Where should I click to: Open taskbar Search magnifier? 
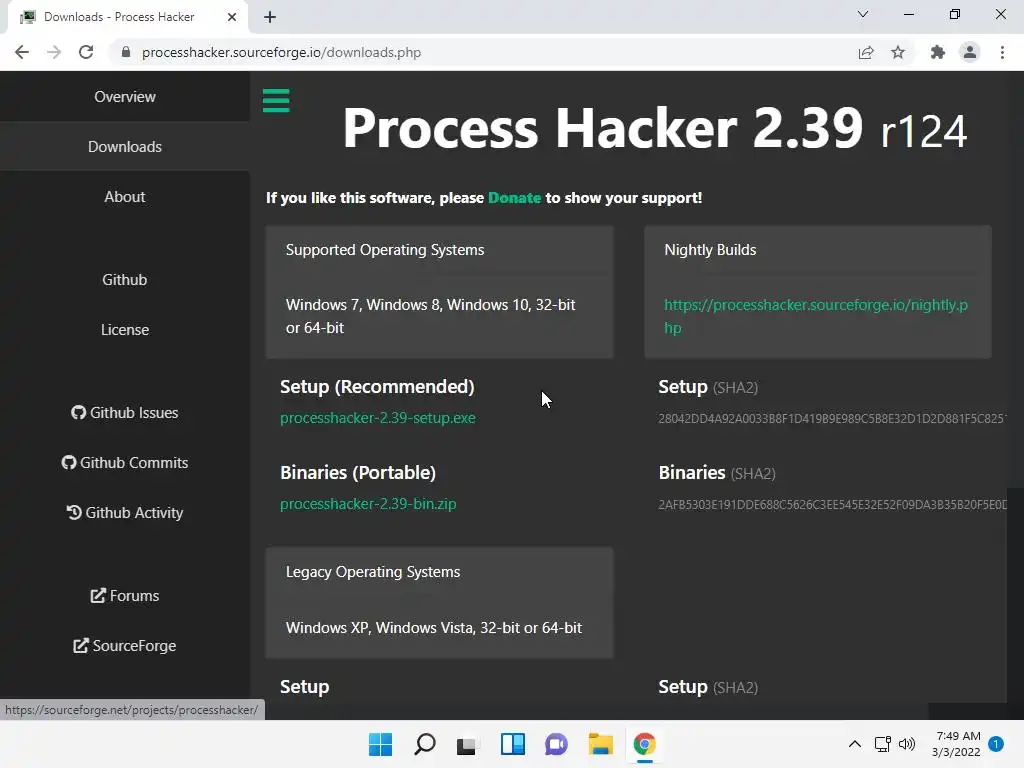tap(425, 744)
